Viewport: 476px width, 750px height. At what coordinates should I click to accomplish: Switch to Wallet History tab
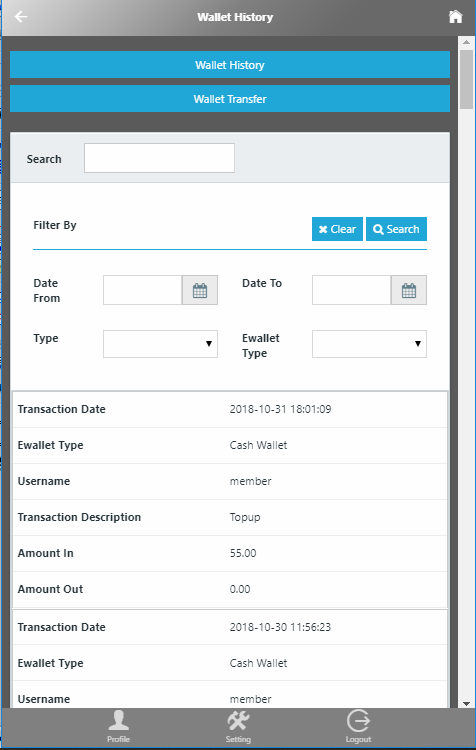tap(230, 65)
